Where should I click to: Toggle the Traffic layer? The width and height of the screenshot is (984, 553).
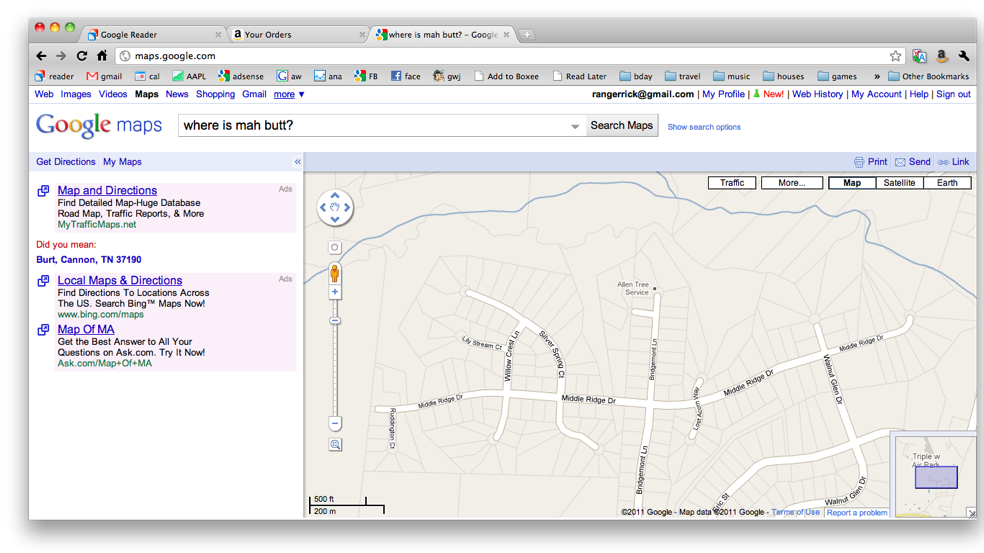point(732,183)
